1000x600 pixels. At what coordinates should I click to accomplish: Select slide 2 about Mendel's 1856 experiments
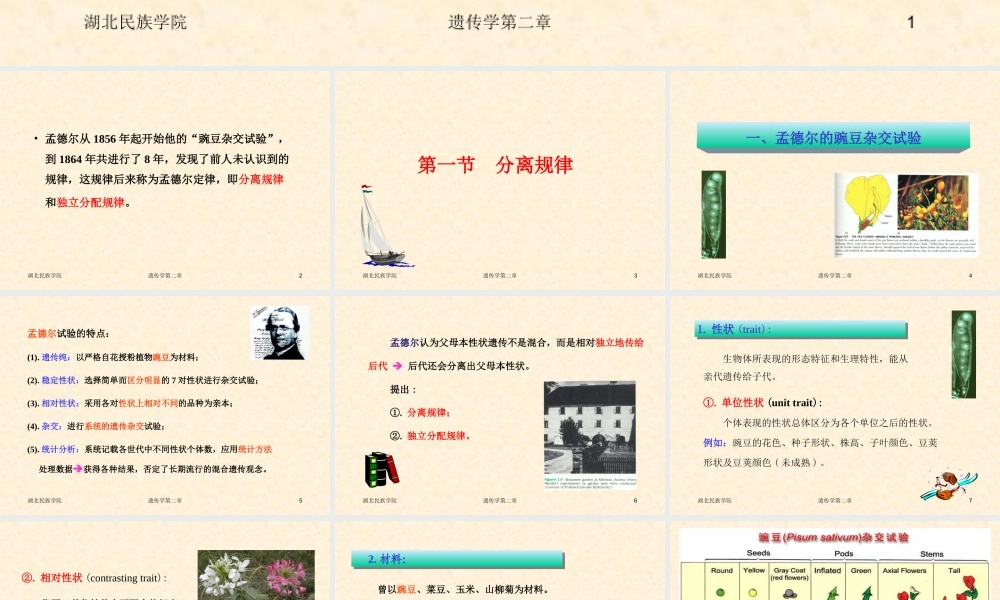click(165, 180)
